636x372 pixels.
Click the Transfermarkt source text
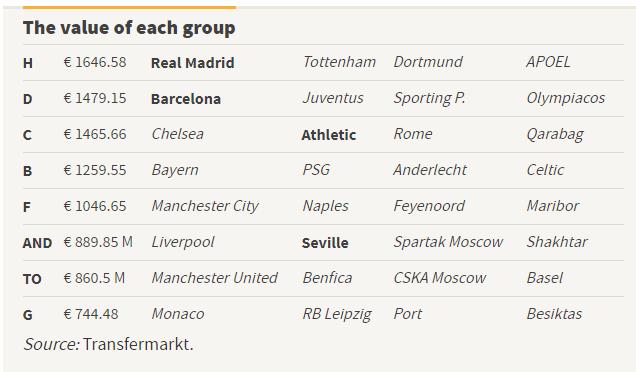tap(138, 344)
